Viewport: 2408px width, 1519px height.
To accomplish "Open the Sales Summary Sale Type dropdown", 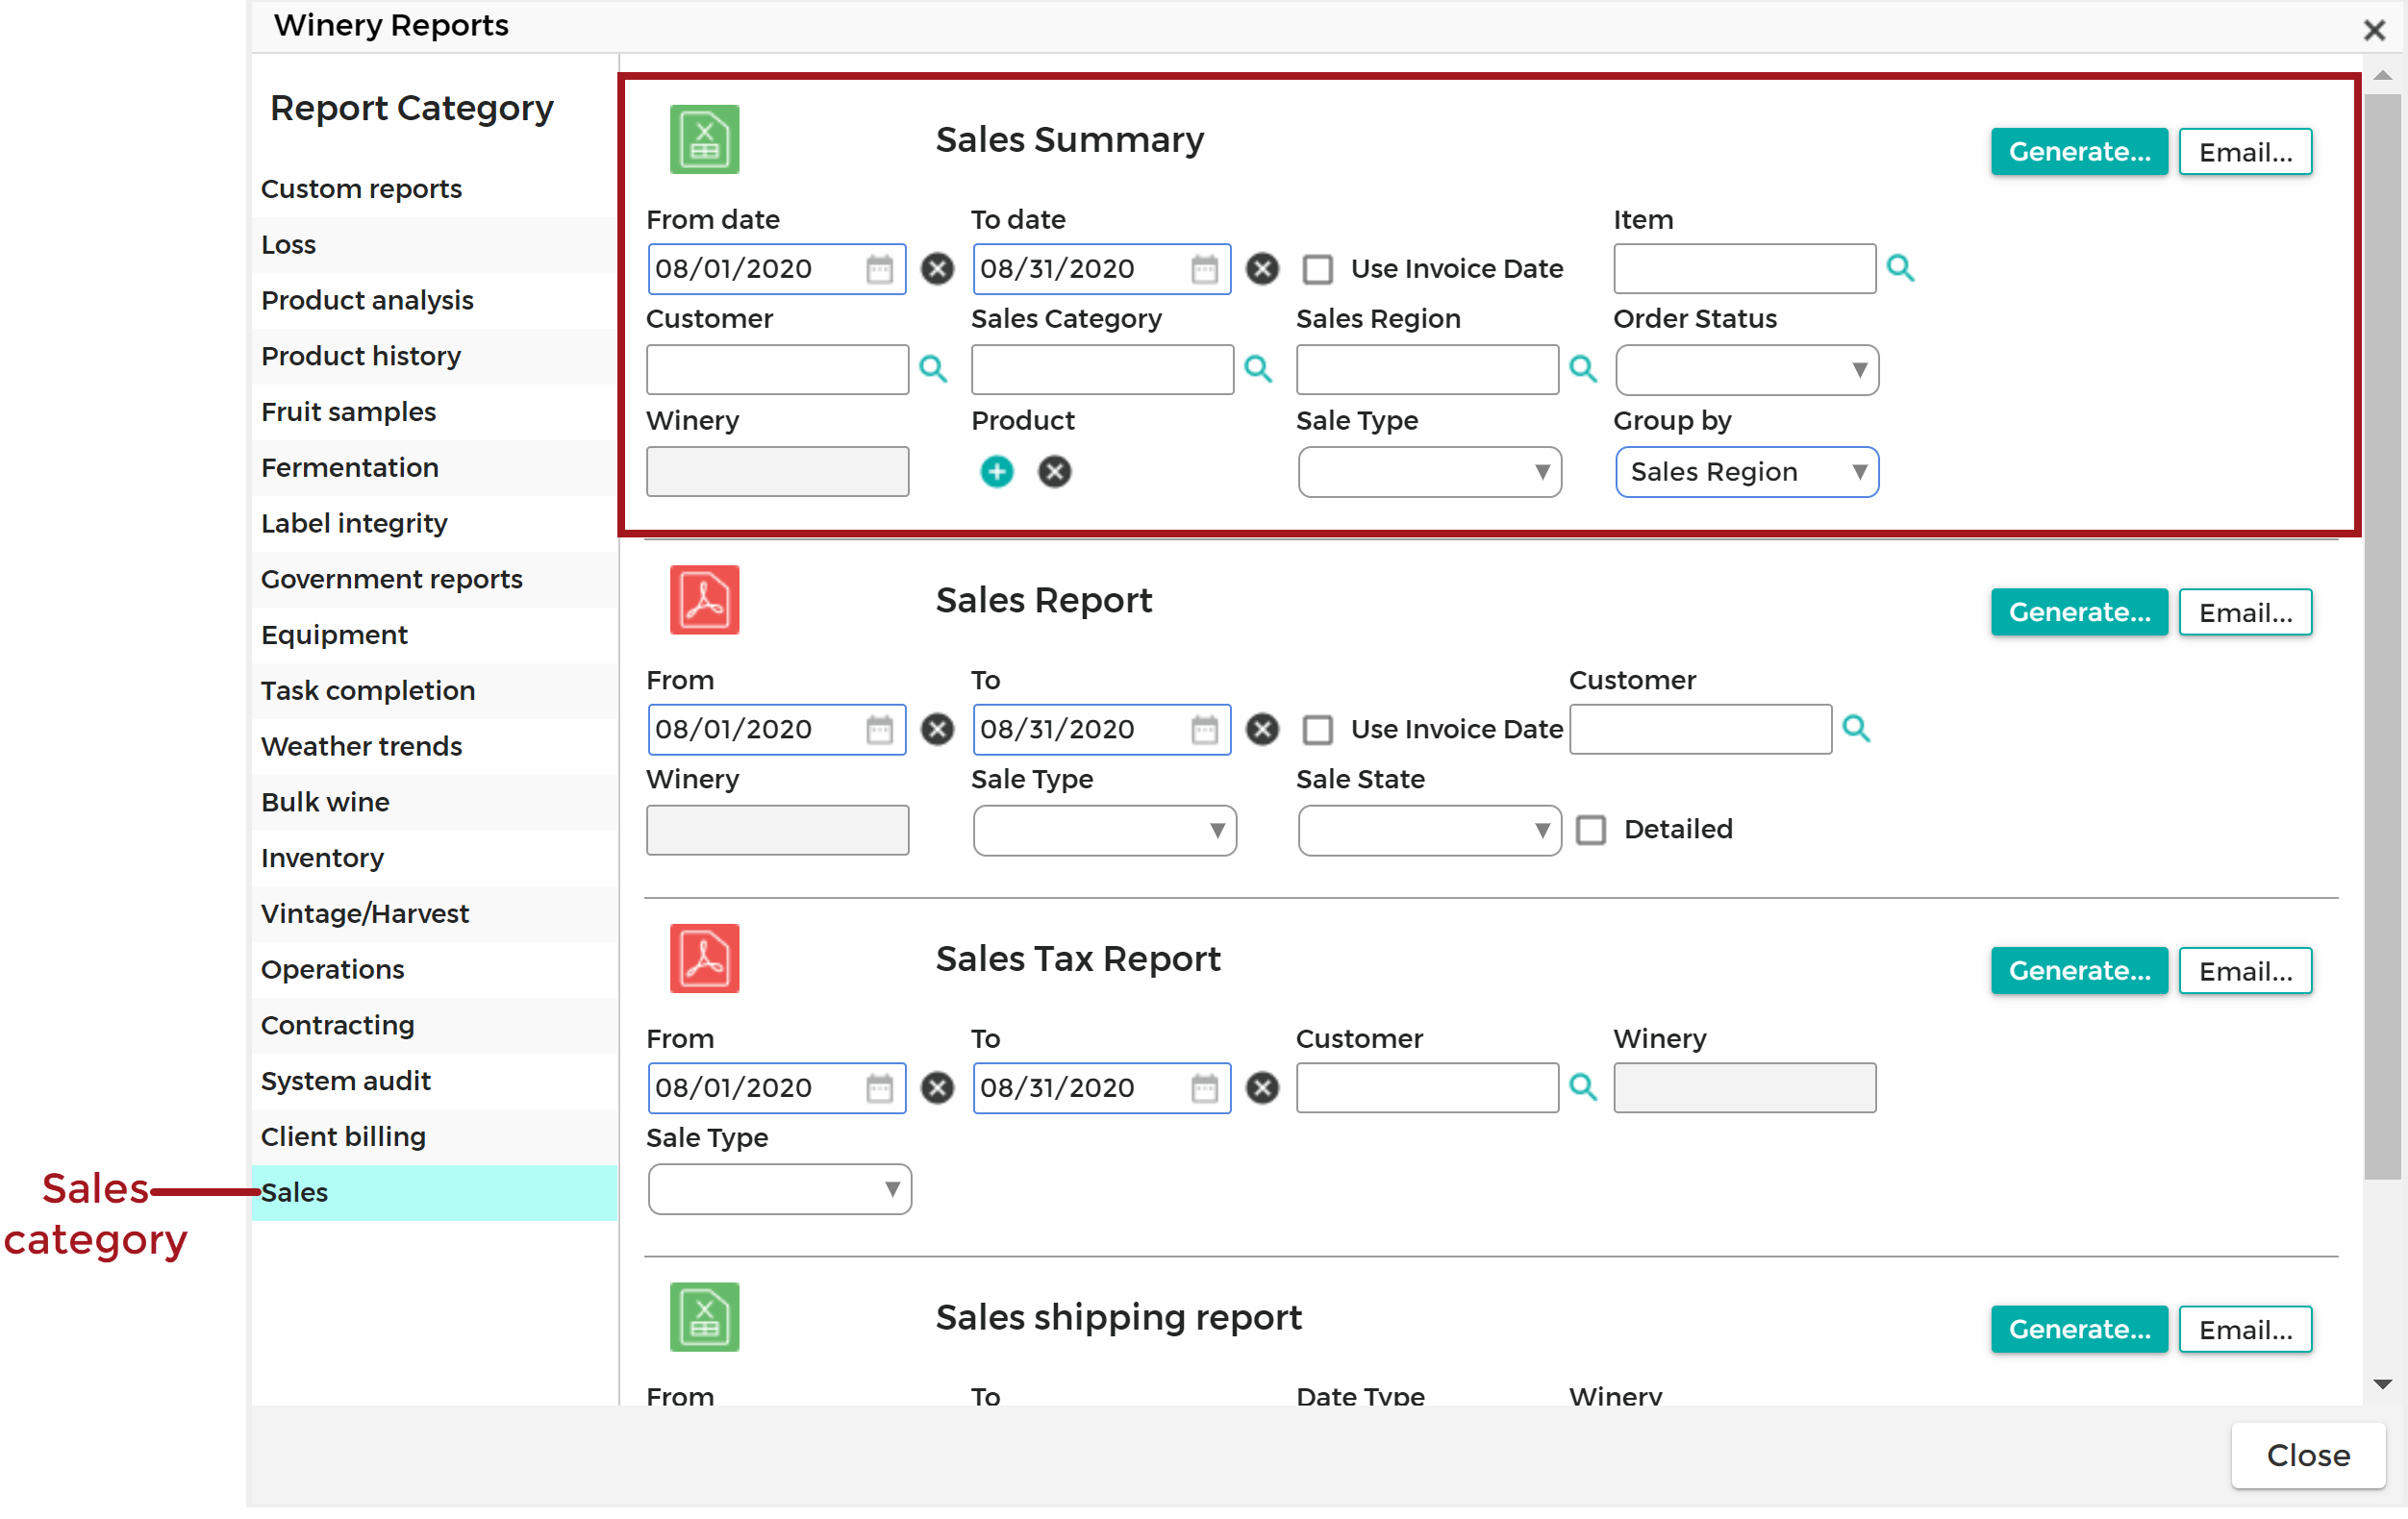I will [1429, 471].
